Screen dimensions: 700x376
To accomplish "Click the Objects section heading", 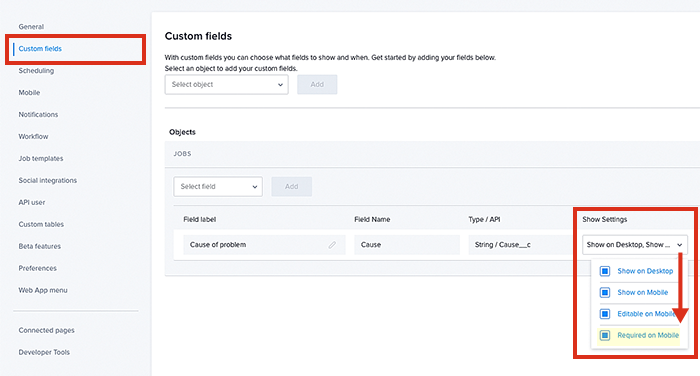I will [x=182, y=132].
